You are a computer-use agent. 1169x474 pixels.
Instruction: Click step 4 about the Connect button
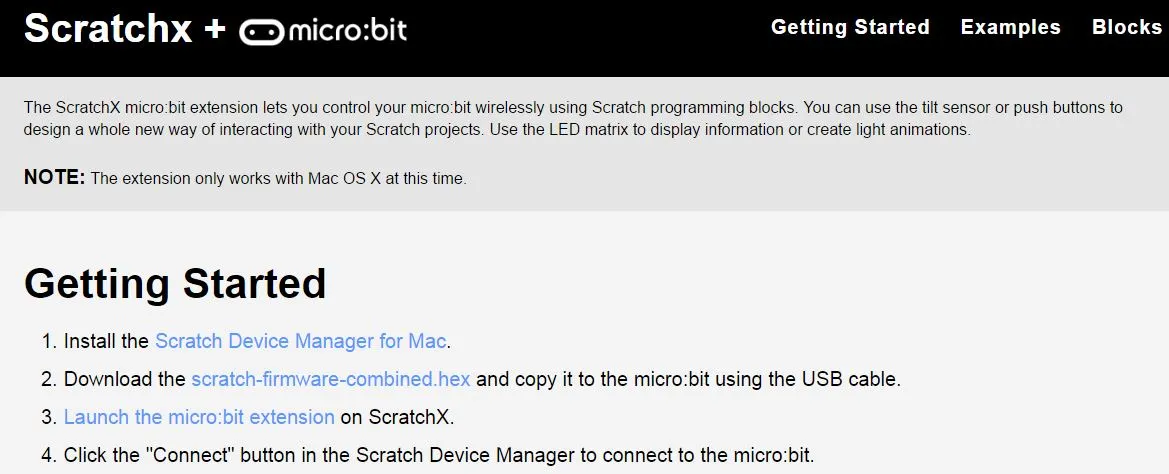439,455
